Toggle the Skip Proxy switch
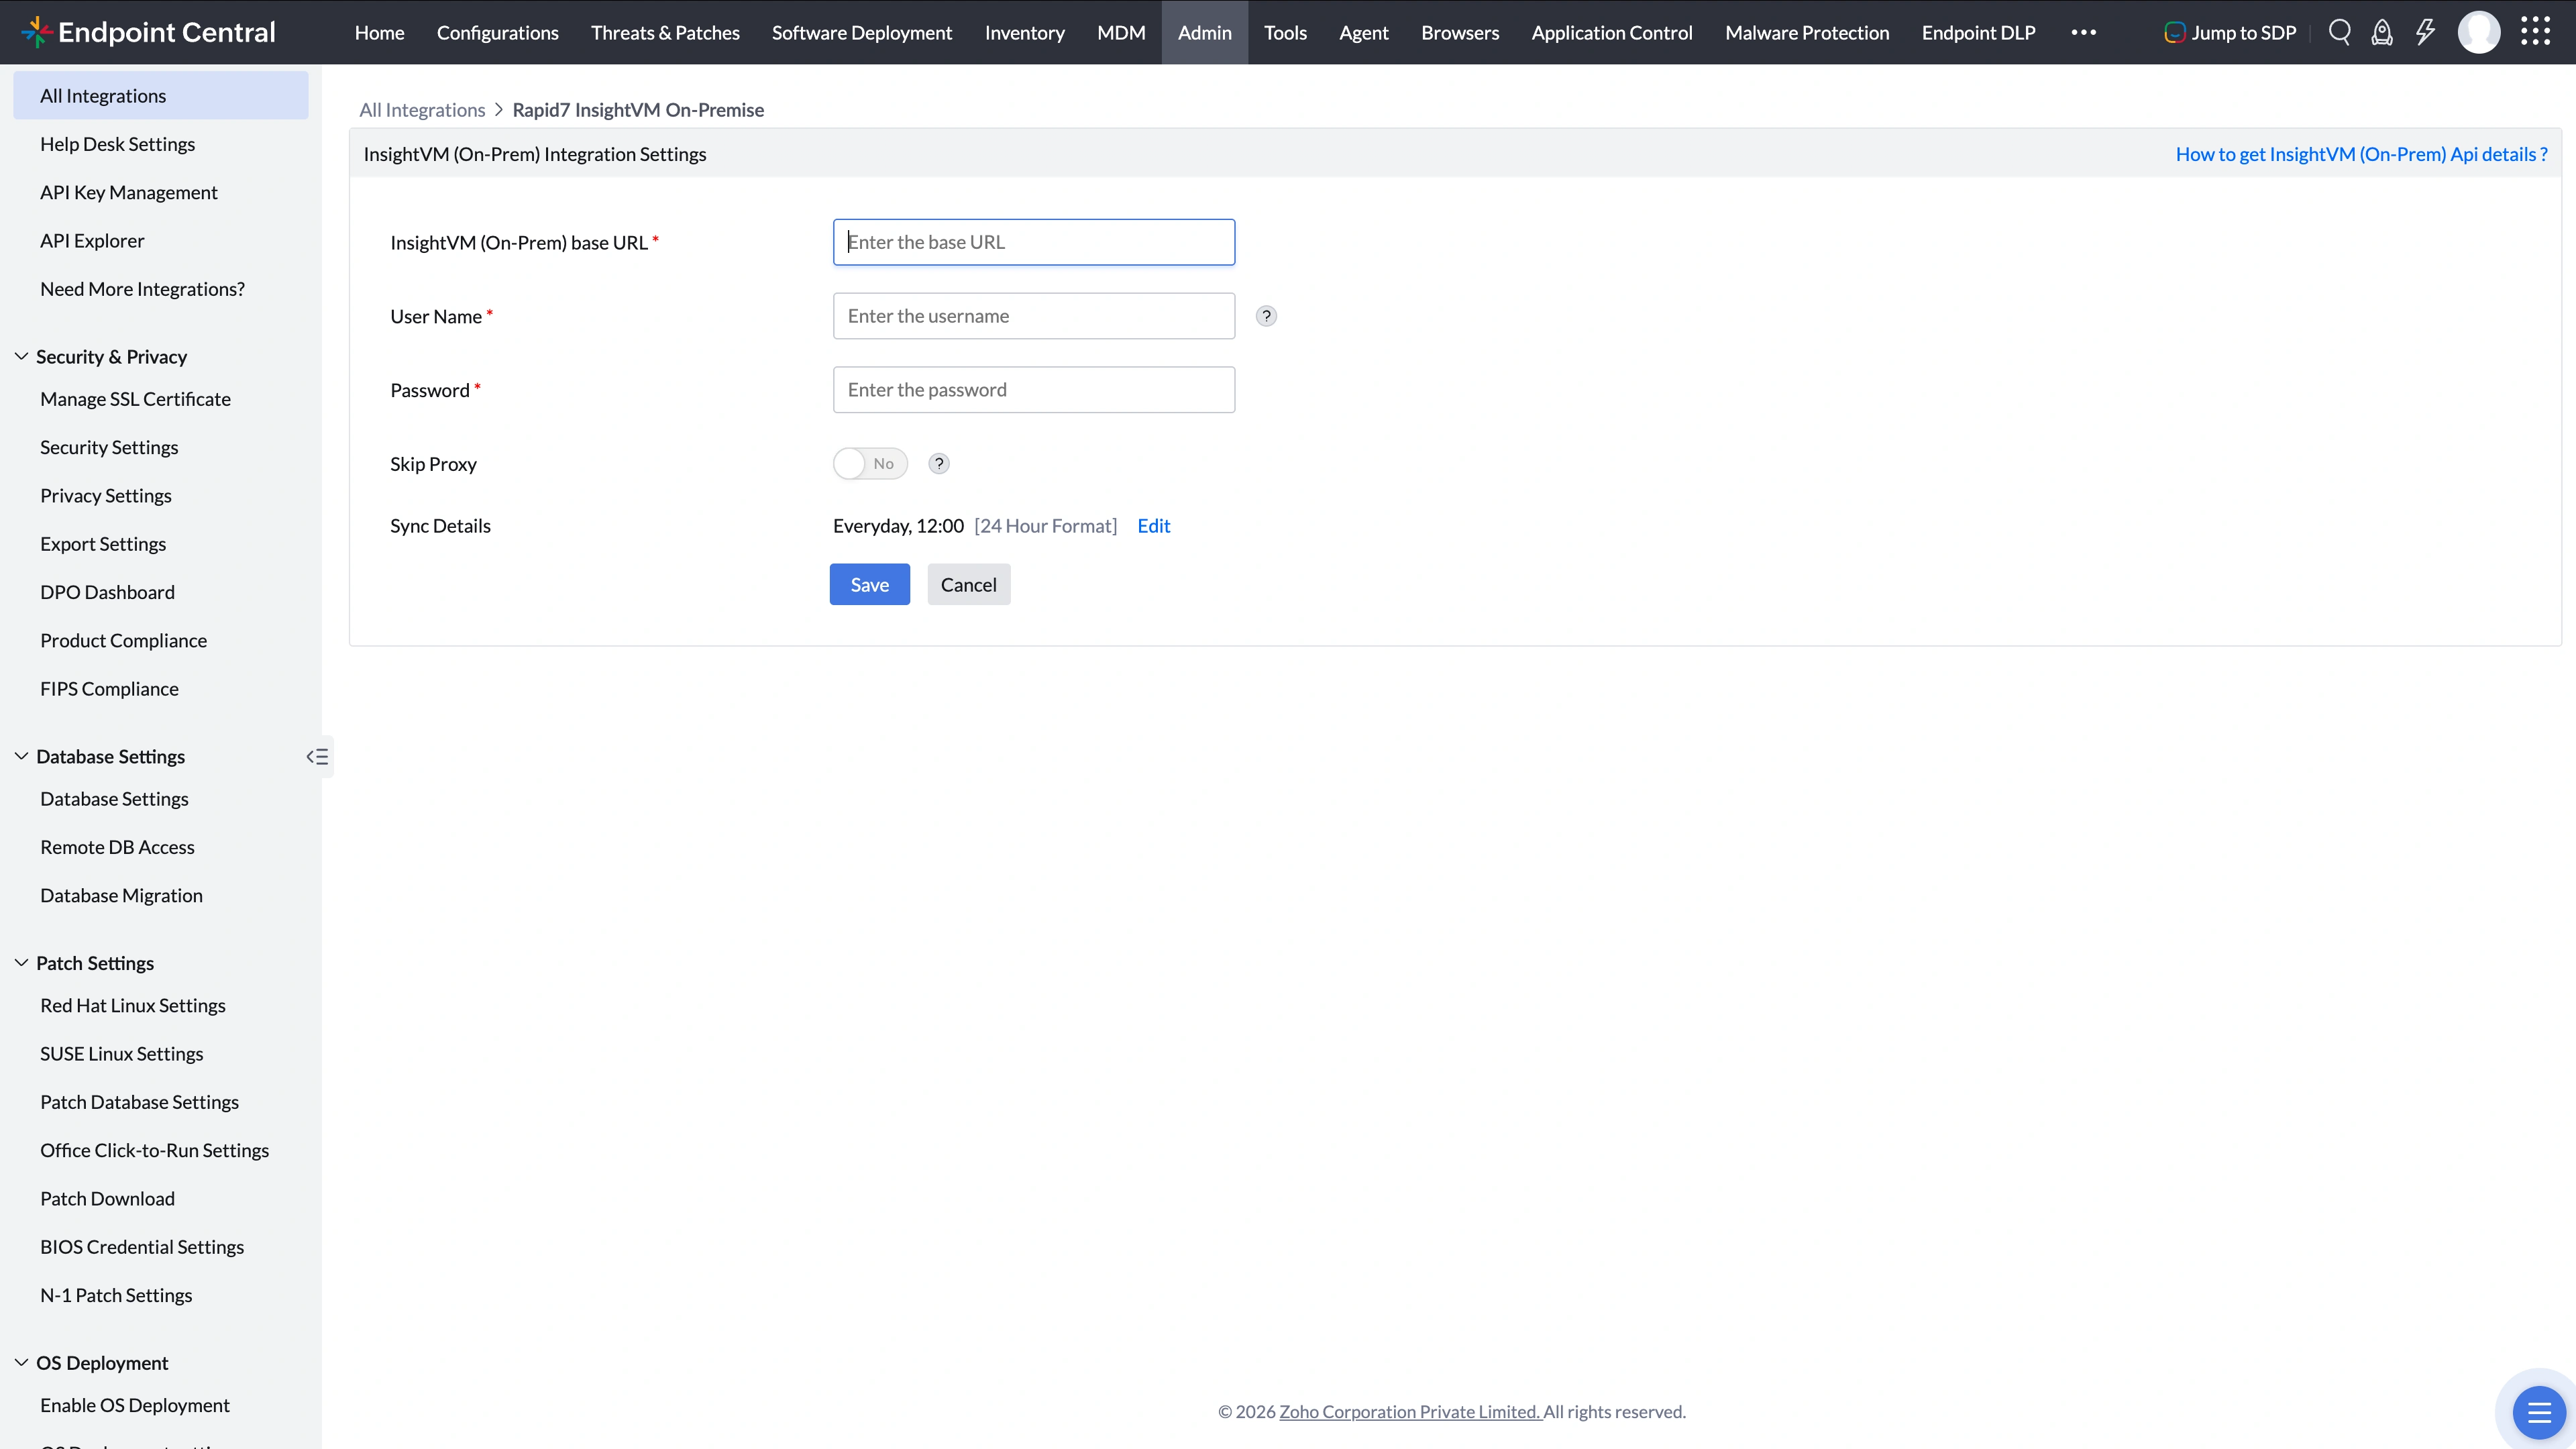The height and width of the screenshot is (1449, 2576). click(x=870, y=464)
